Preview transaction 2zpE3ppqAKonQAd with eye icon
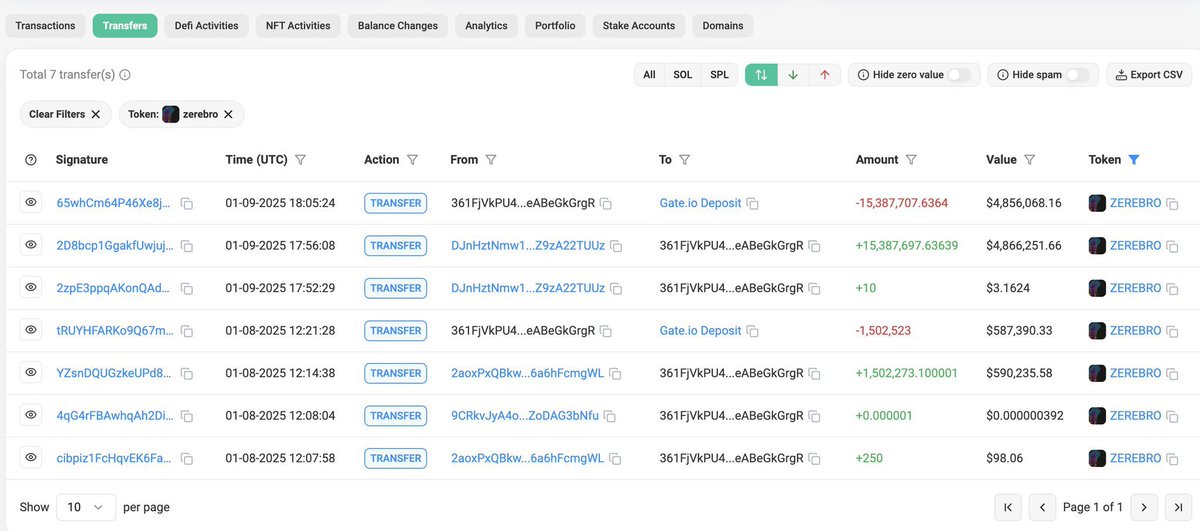The image size is (1200, 531). coord(31,287)
